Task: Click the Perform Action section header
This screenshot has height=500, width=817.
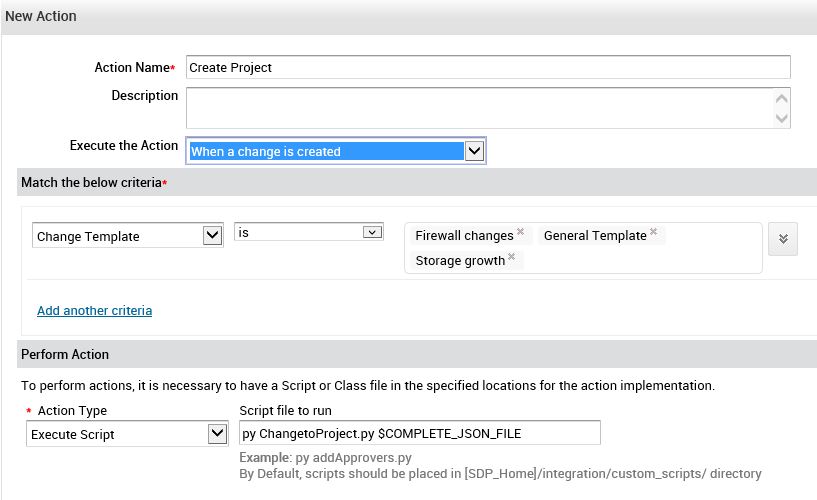Action: tap(65, 354)
